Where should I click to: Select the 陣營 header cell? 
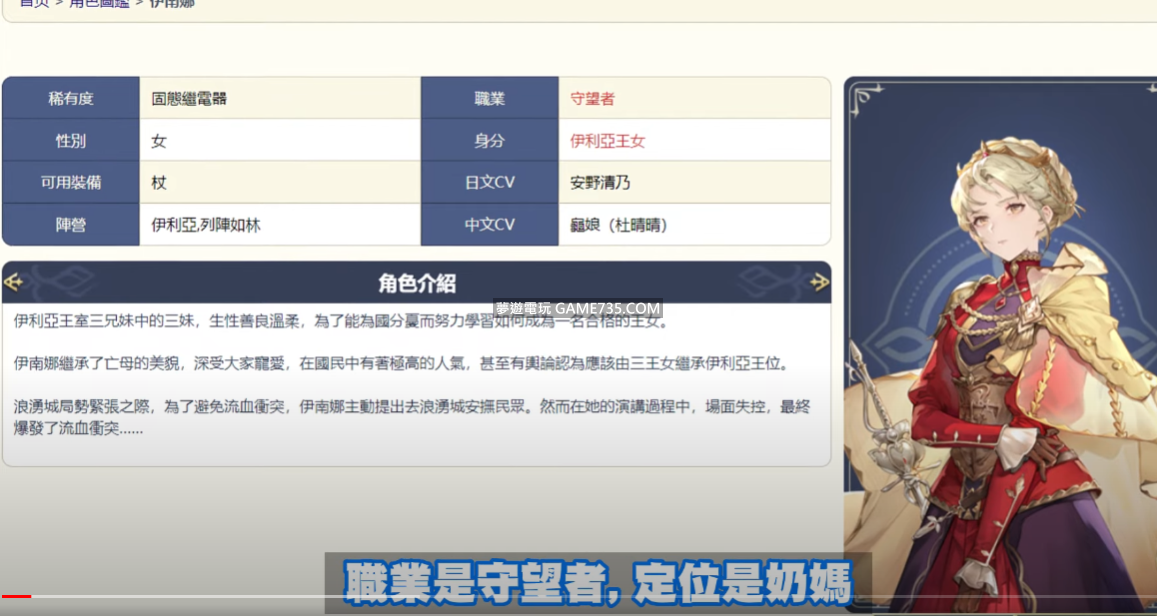click(71, 224)
